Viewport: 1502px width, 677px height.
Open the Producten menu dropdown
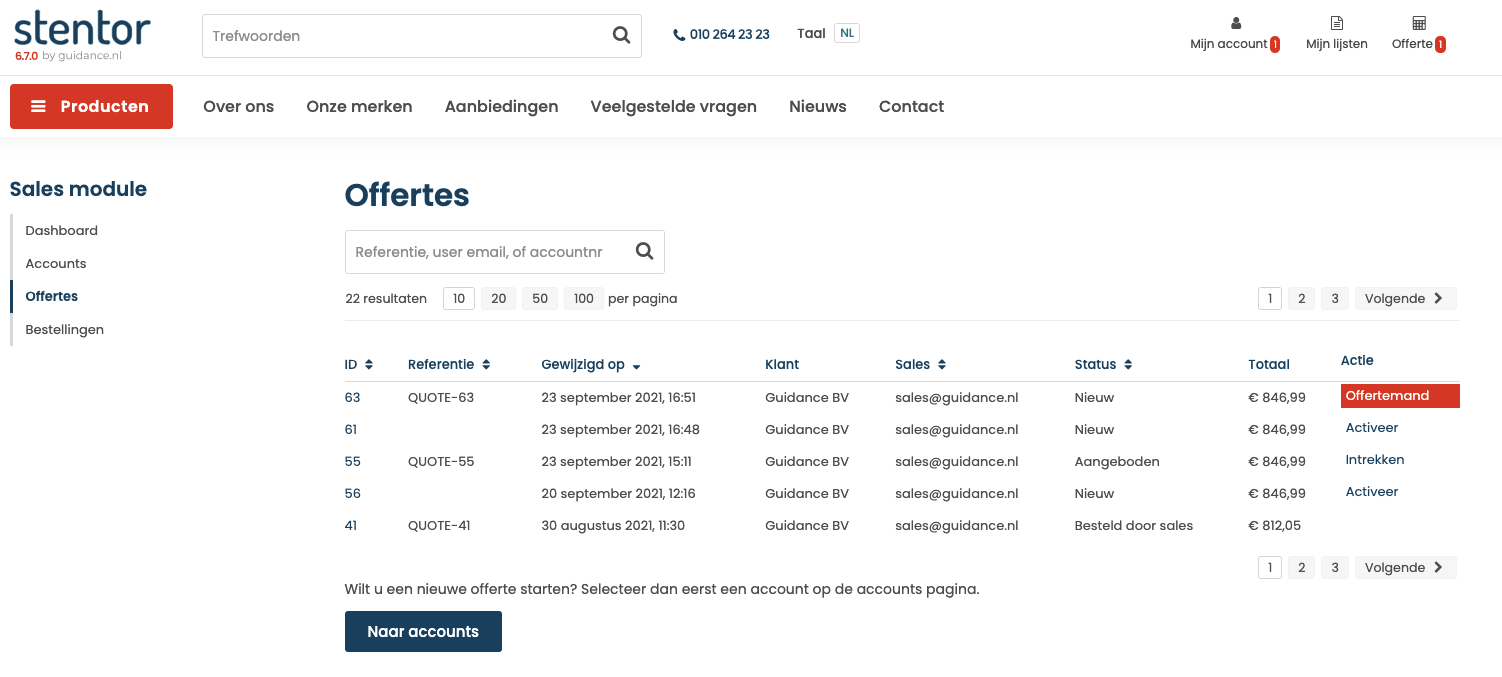[x=91, y=107]
